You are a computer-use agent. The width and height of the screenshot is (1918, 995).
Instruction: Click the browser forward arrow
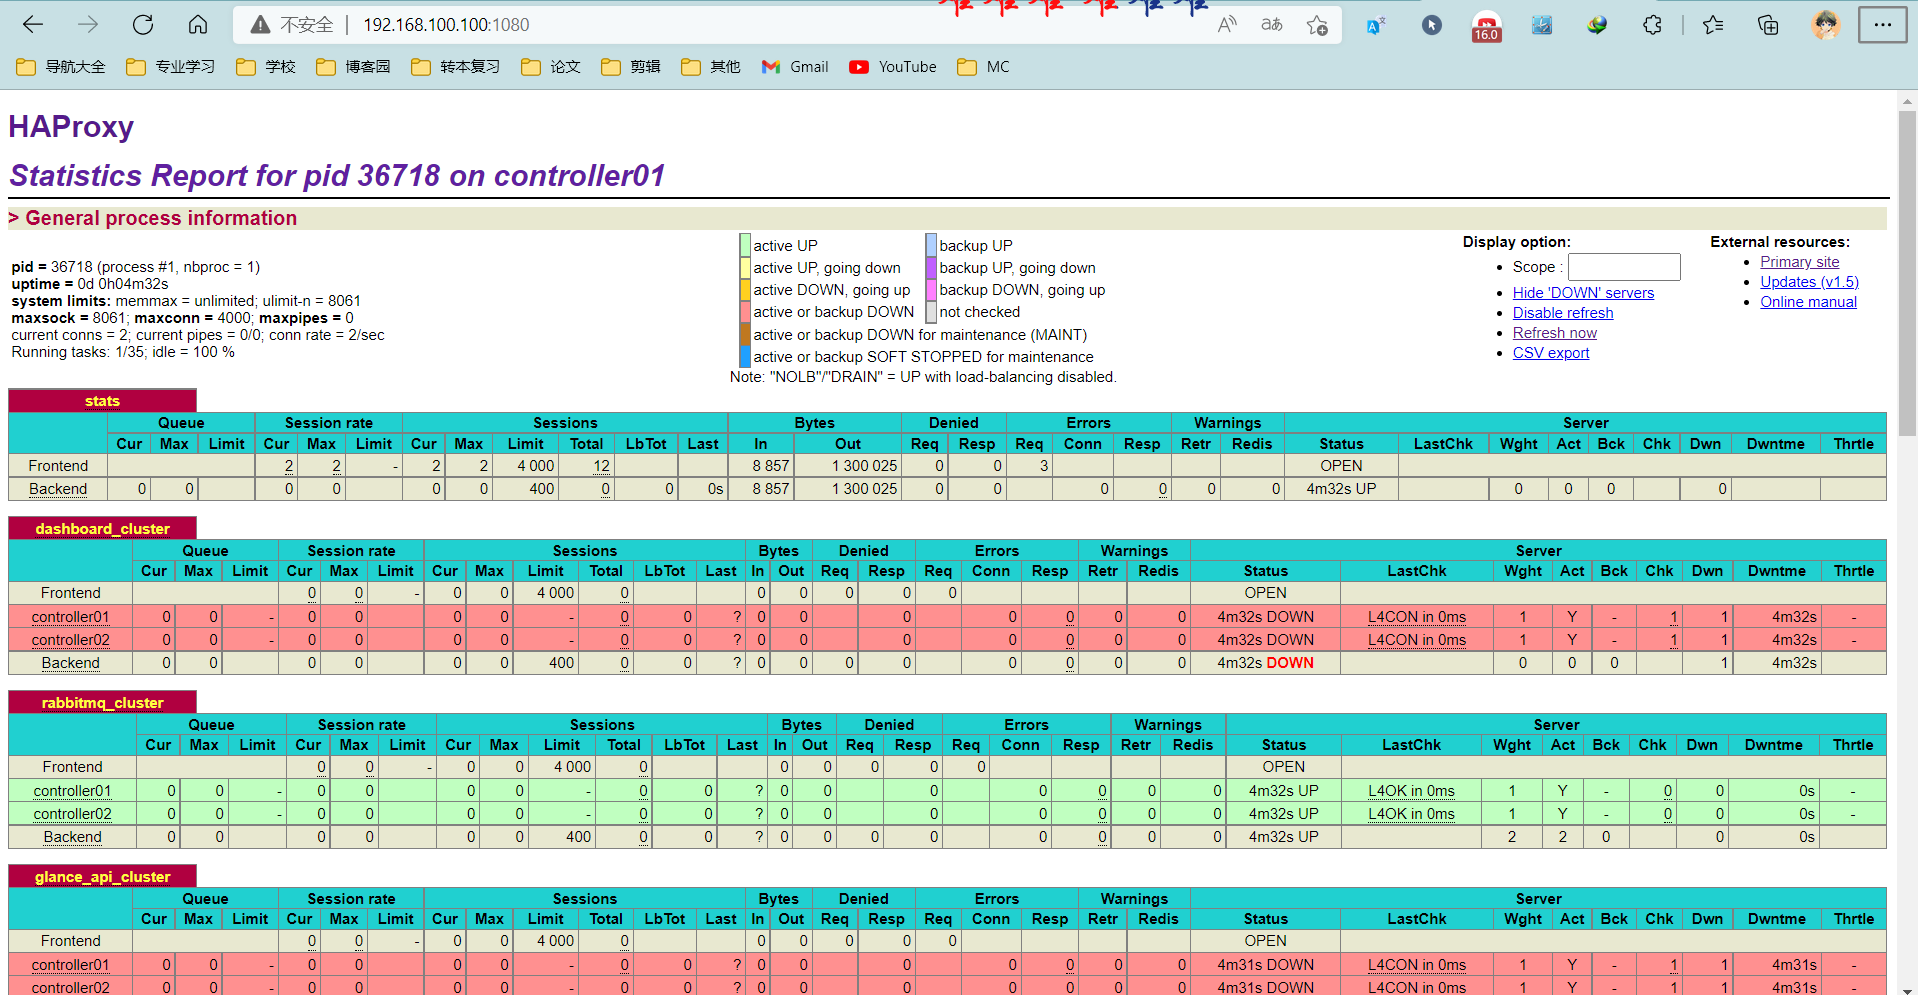tap(88, 25)
